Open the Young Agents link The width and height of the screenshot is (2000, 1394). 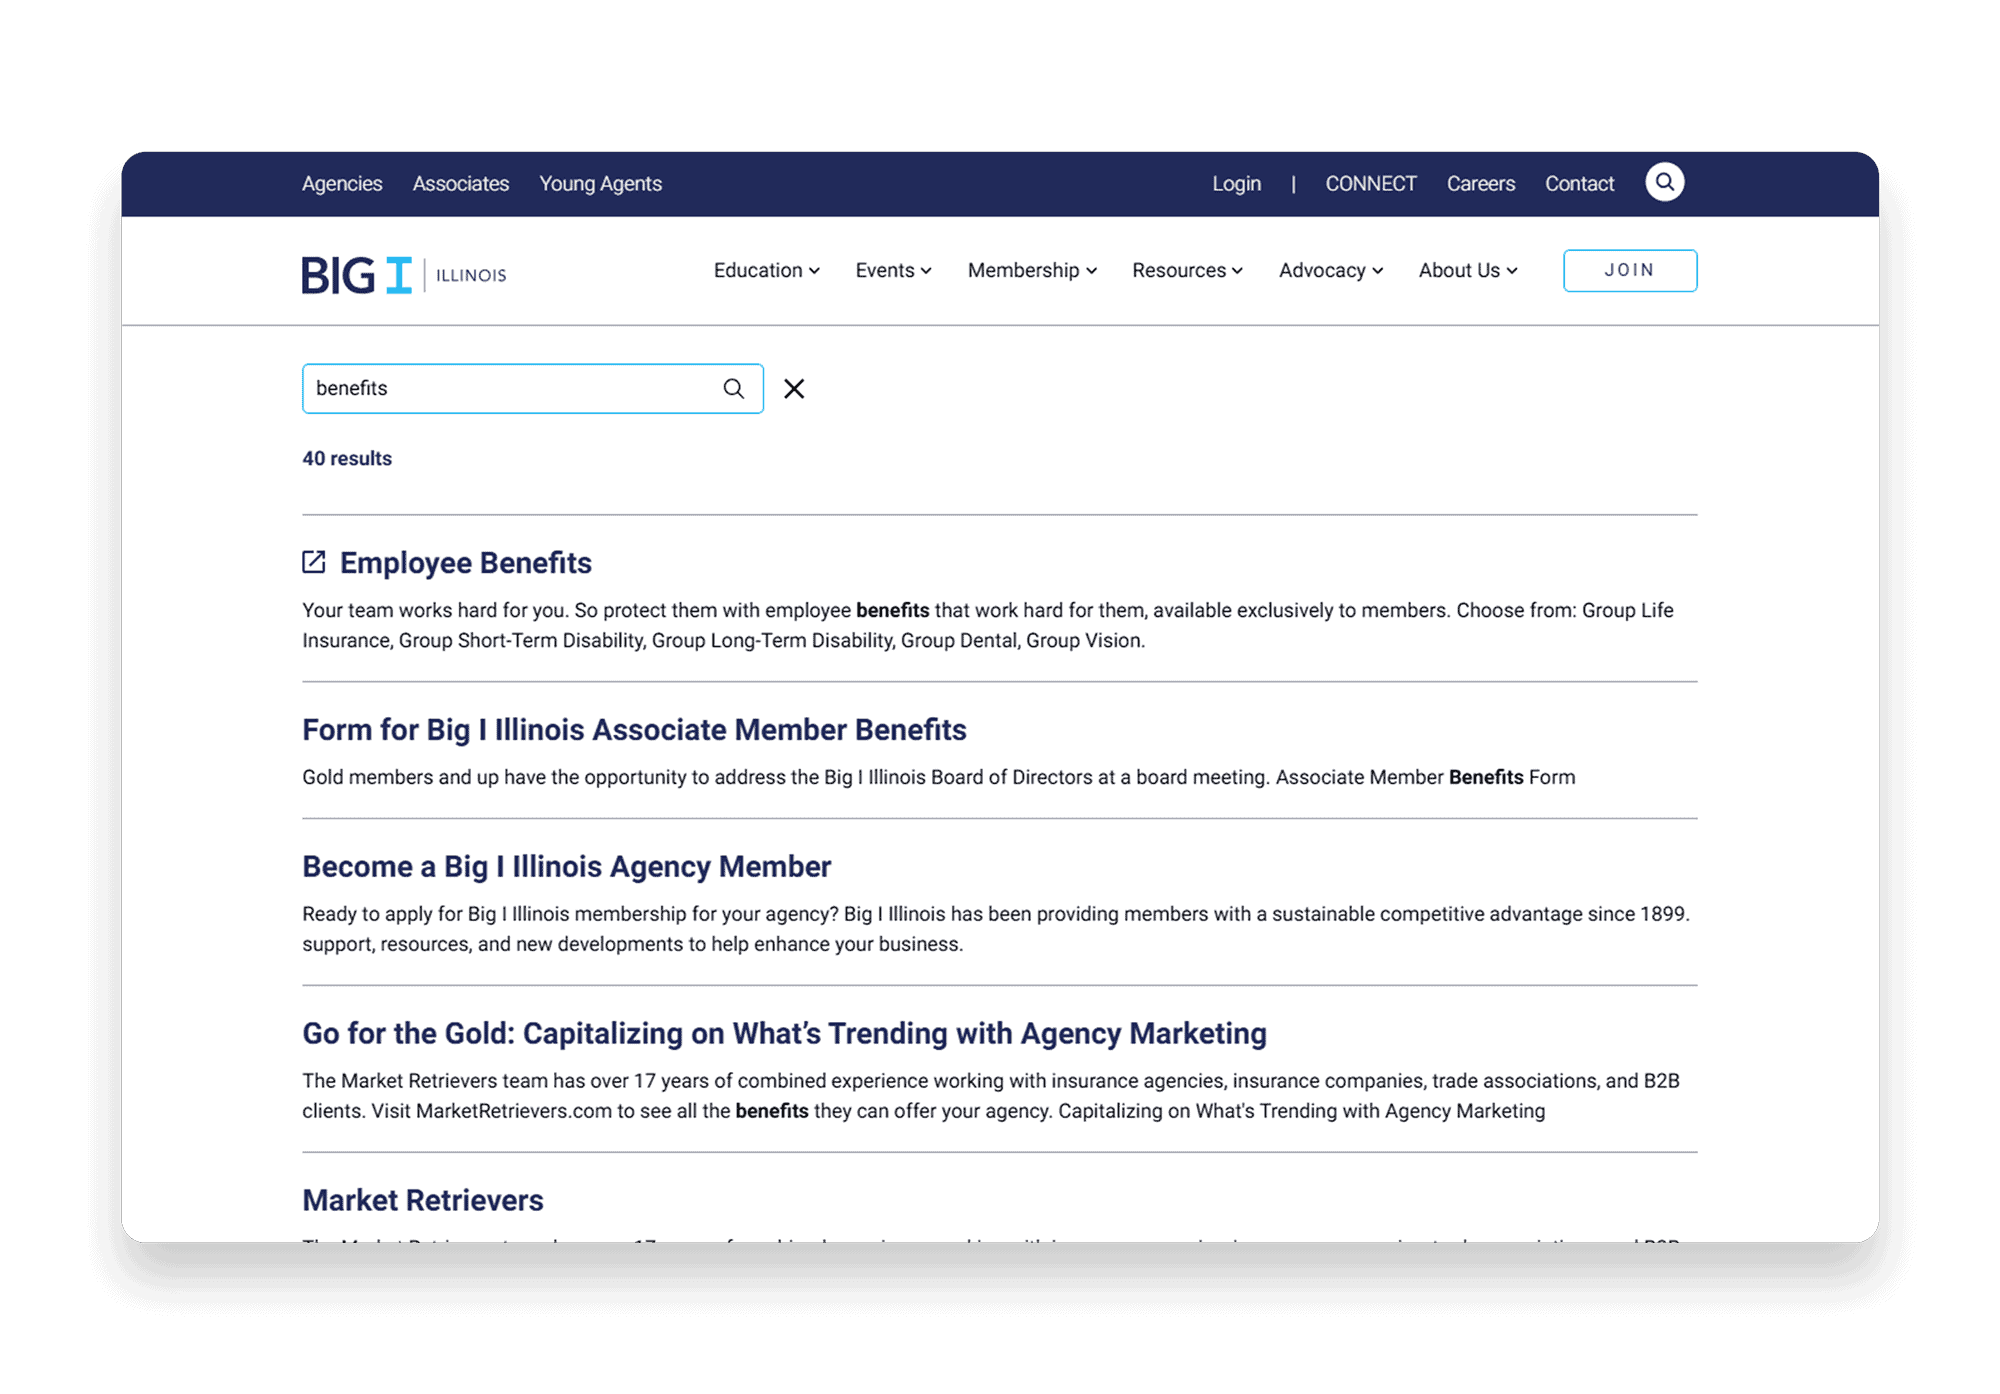pos(601,183)
